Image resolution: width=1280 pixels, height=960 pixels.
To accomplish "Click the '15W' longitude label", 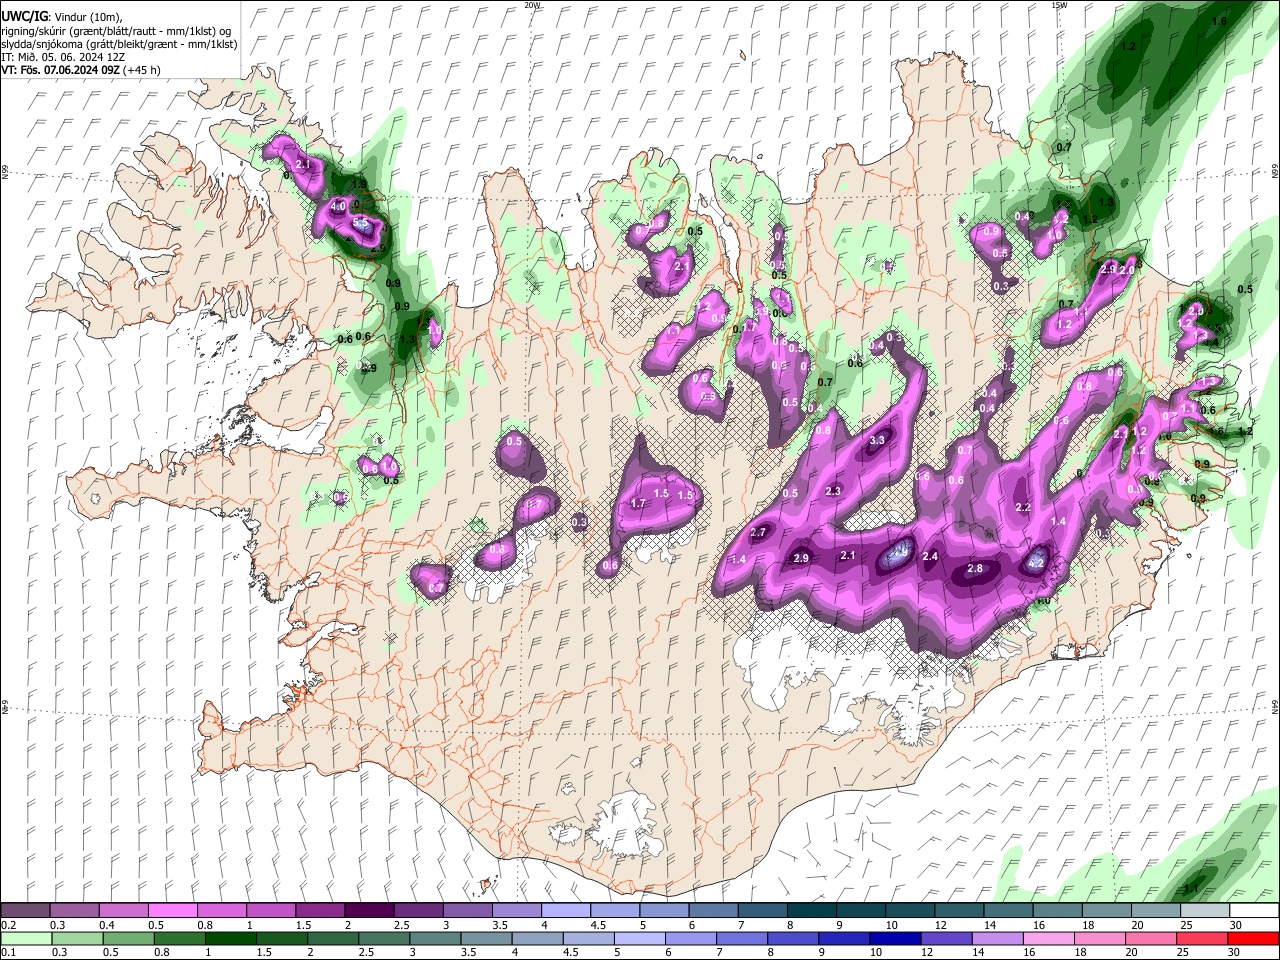I will coord(1059,5).
